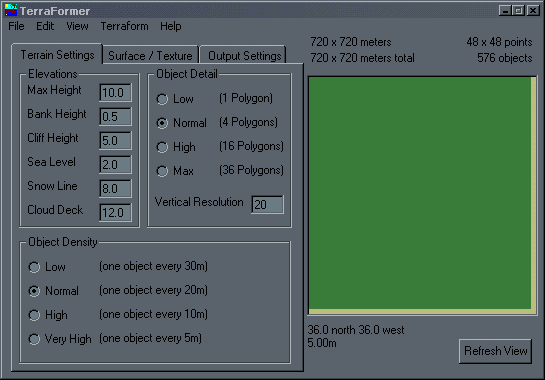This screenshot has height=380, width=545.
Task: Click the '5.00m' elevation readout
Action: 322,343
